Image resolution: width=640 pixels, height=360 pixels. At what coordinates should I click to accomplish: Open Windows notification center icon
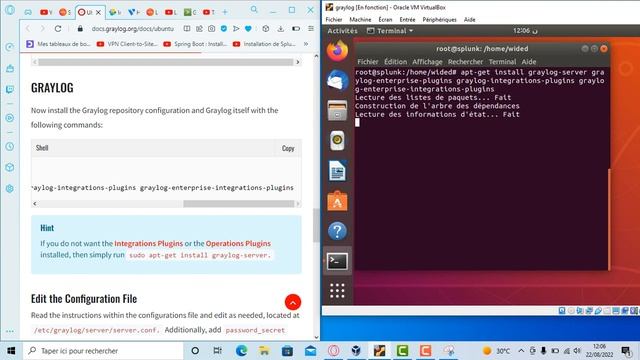tap(626, 351)
